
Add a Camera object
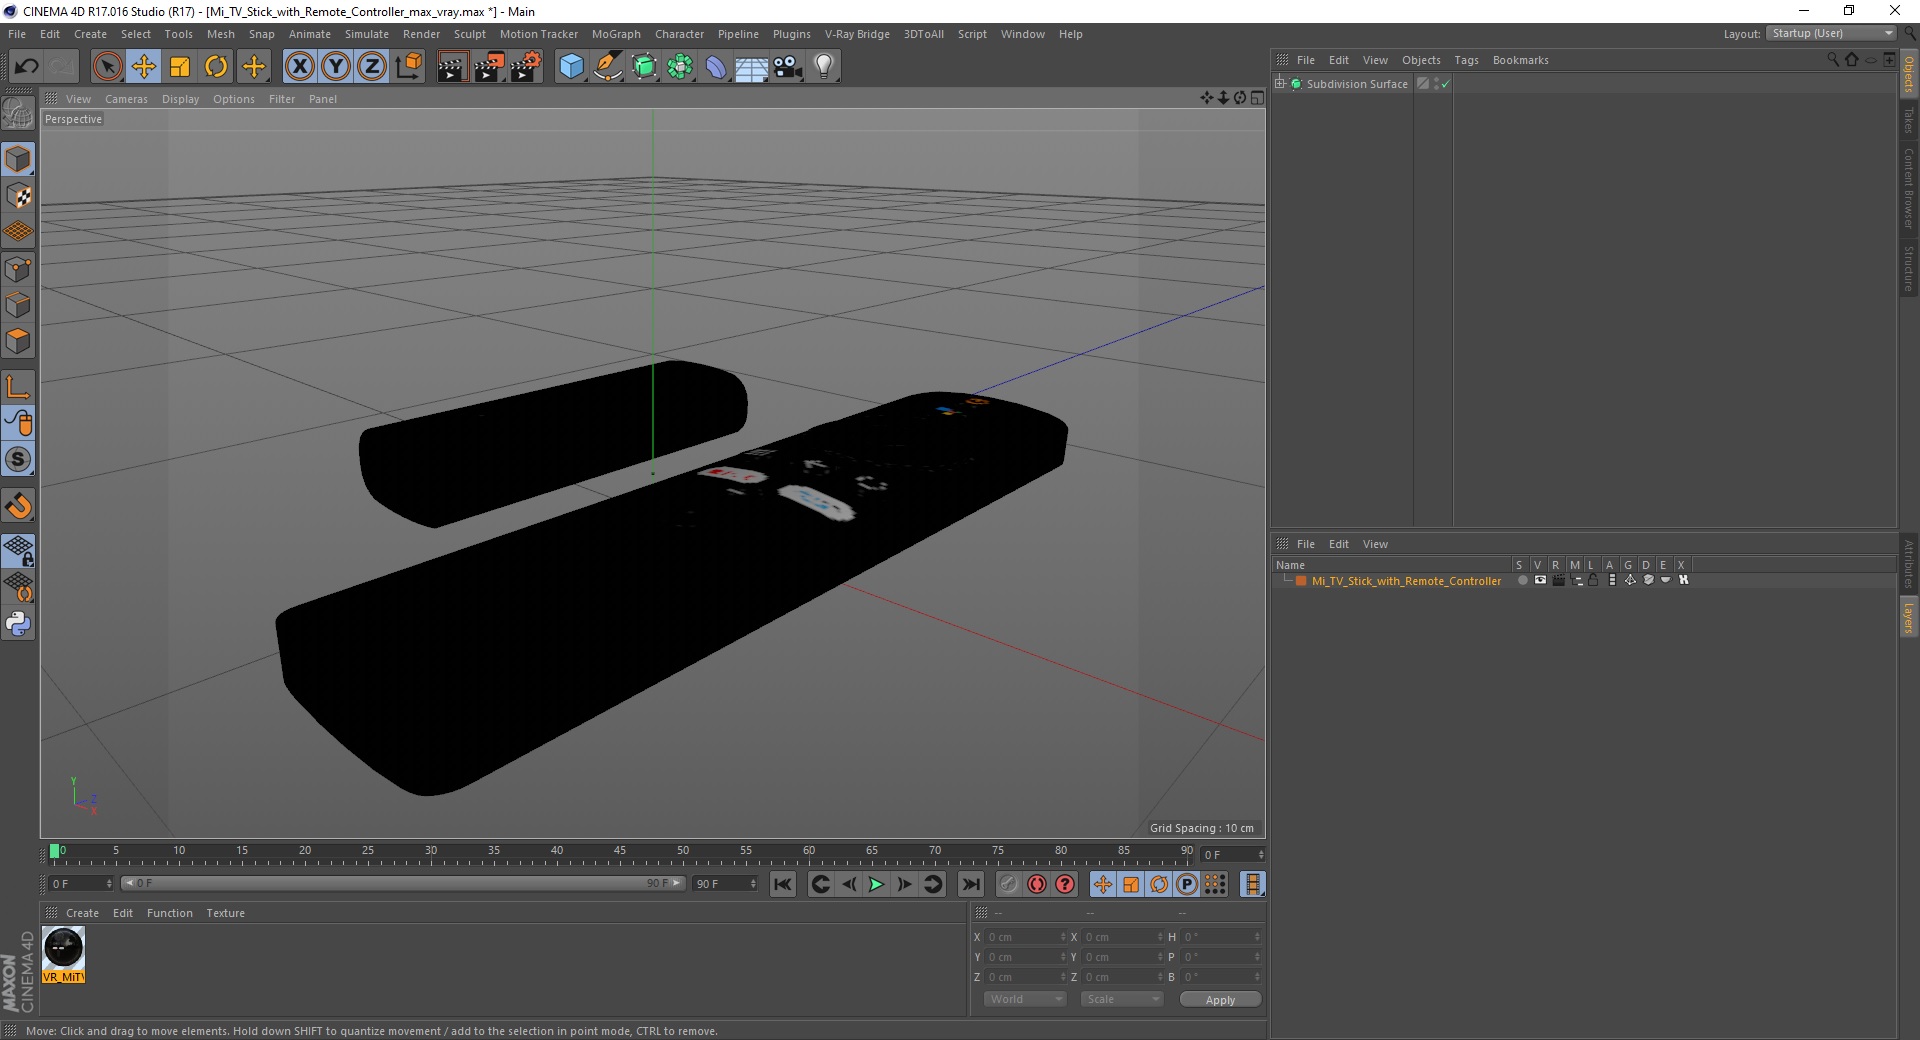click(788, 67)
